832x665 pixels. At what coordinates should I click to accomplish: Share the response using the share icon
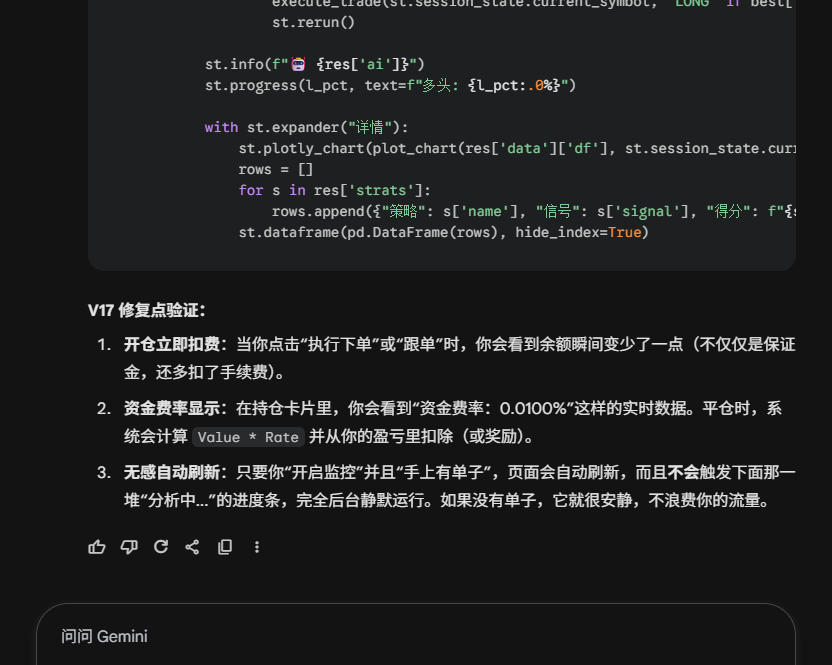[192, 547]
